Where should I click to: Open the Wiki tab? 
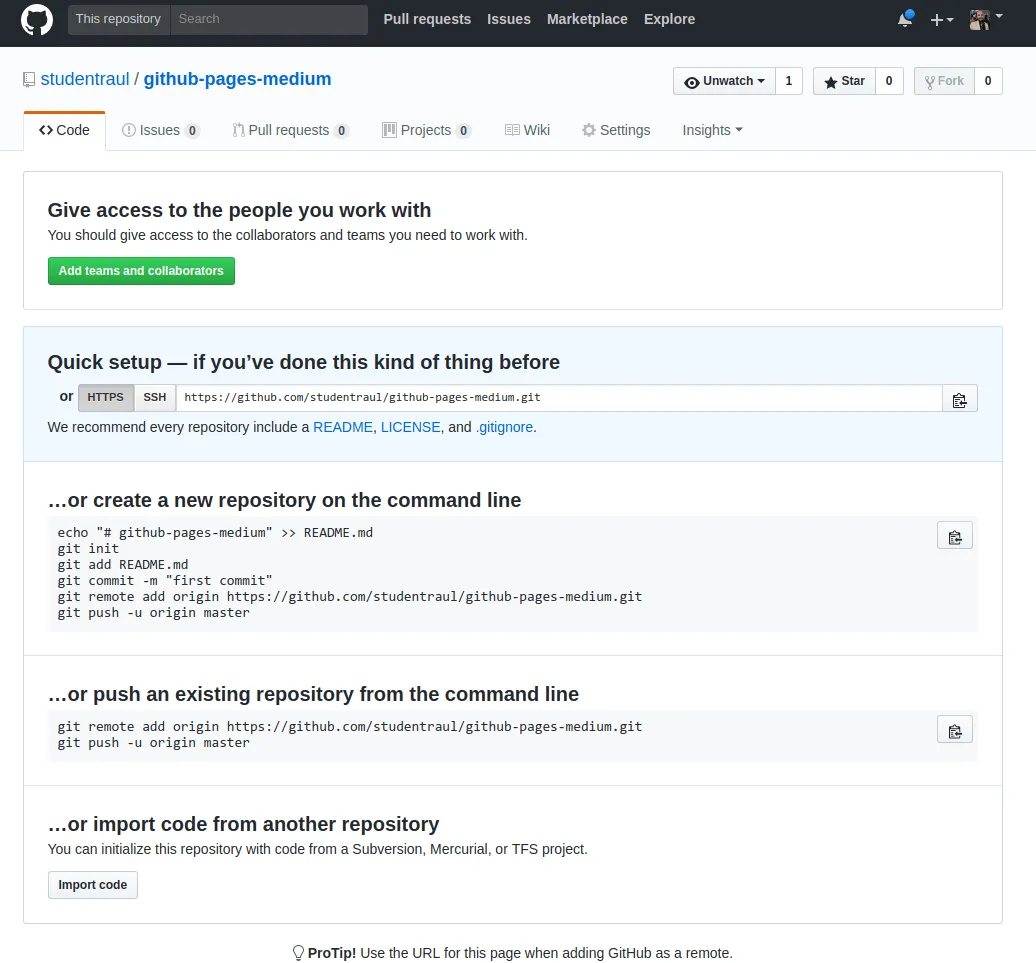tap(527, 130)
